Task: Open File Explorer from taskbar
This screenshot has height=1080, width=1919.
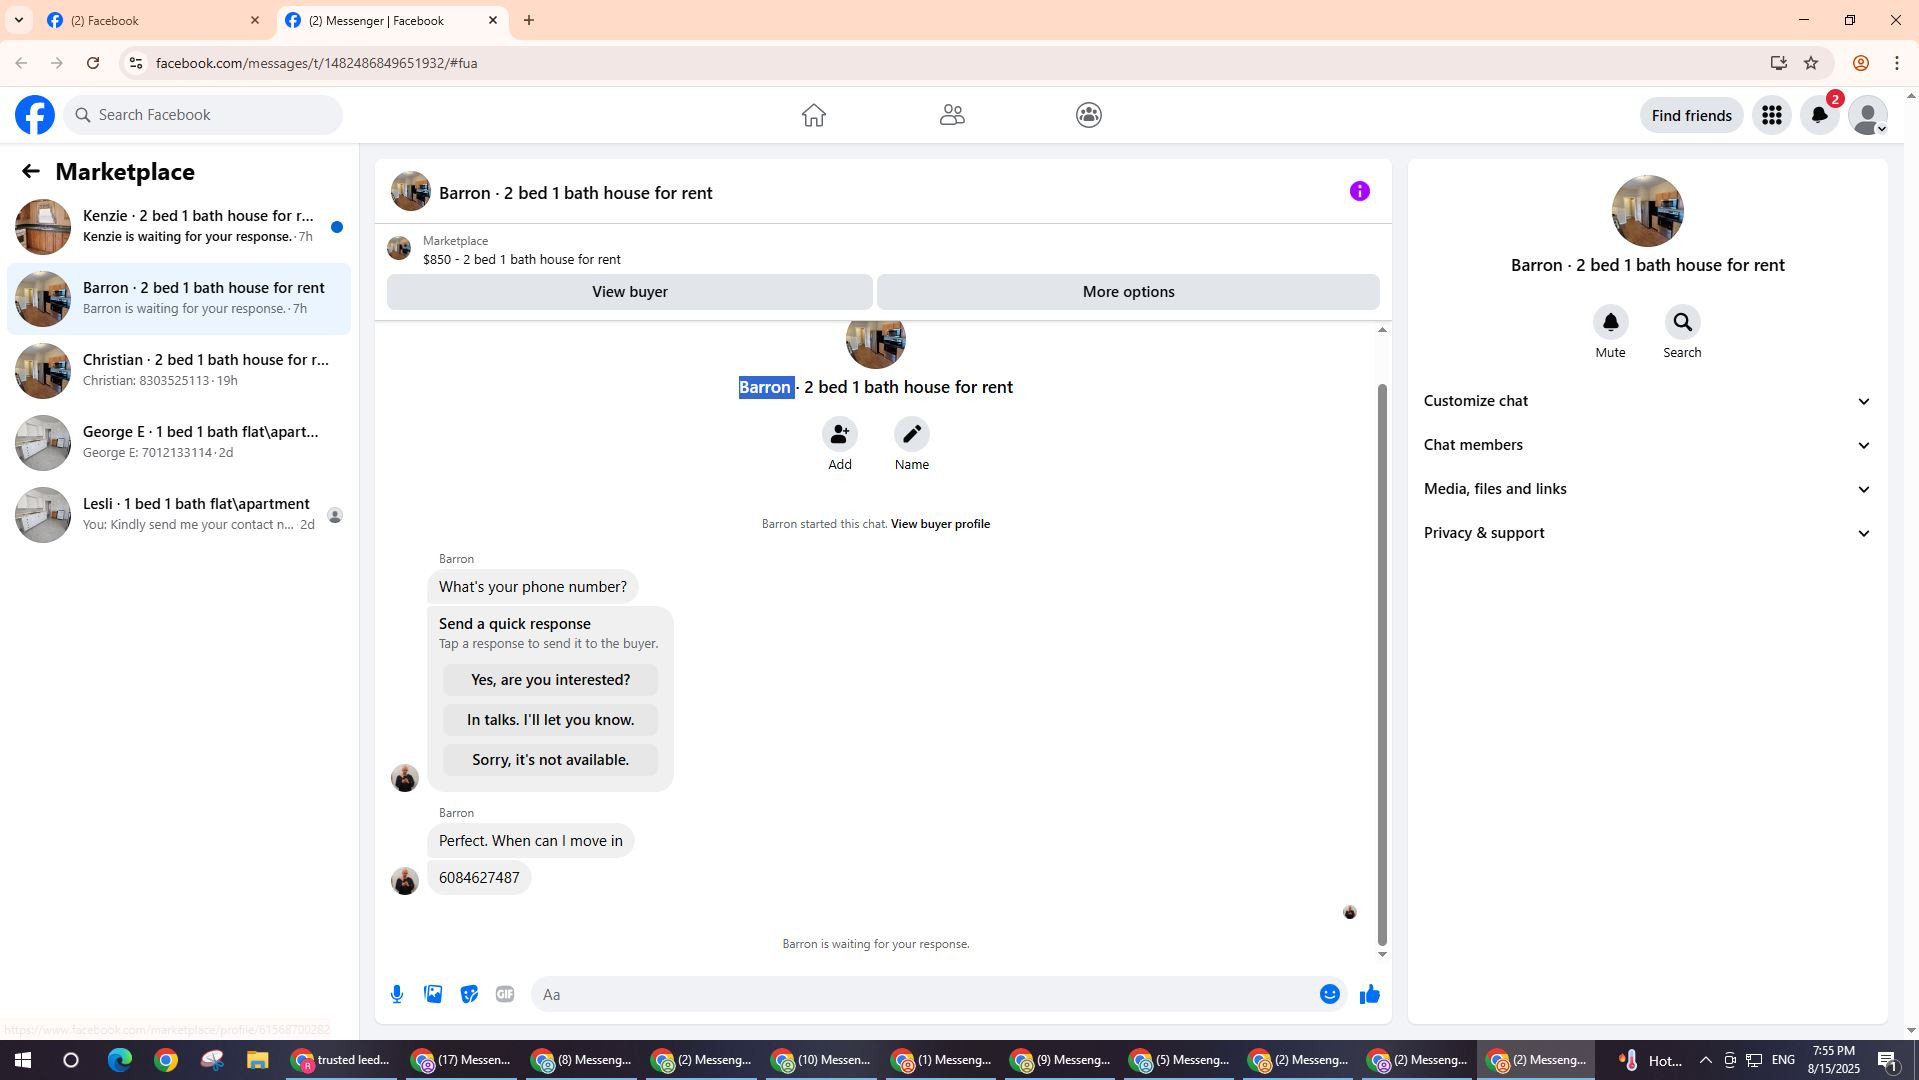Action: pos(257,1060)
